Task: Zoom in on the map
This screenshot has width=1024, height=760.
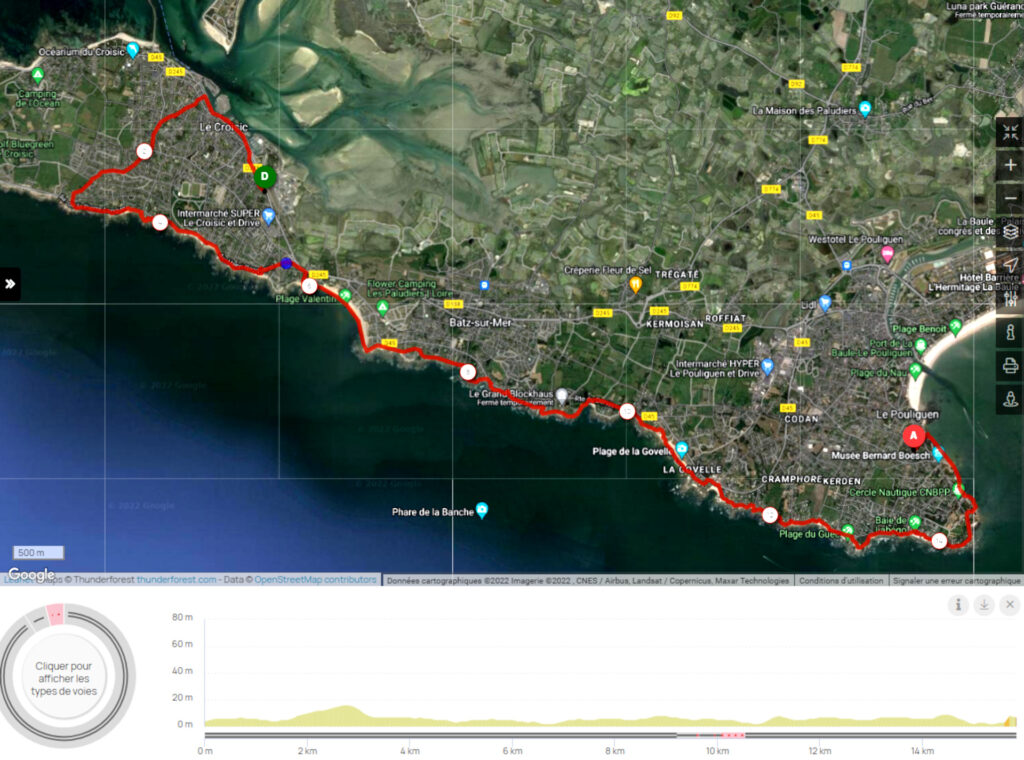Action: [x=1010, y=165]
